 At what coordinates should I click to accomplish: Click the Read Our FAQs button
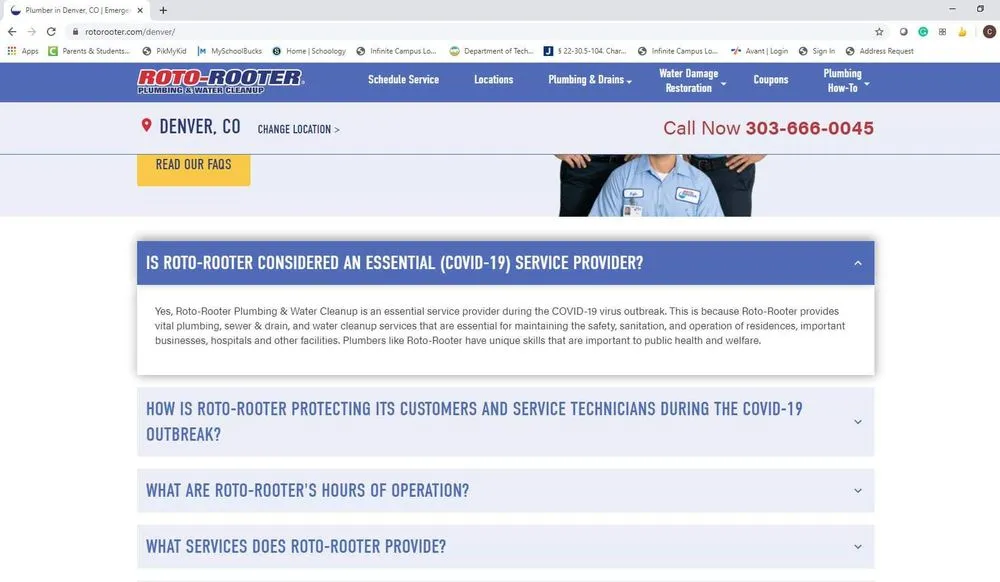193,165
